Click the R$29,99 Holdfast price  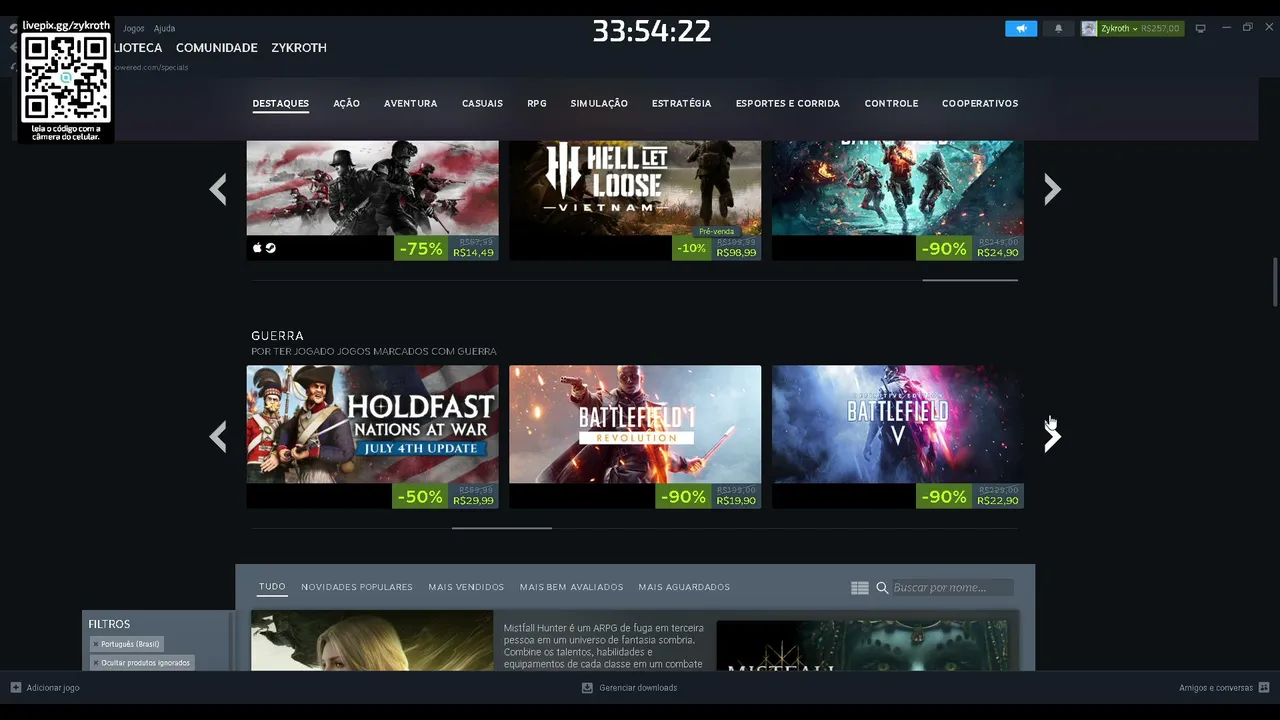tap(473, 500)
